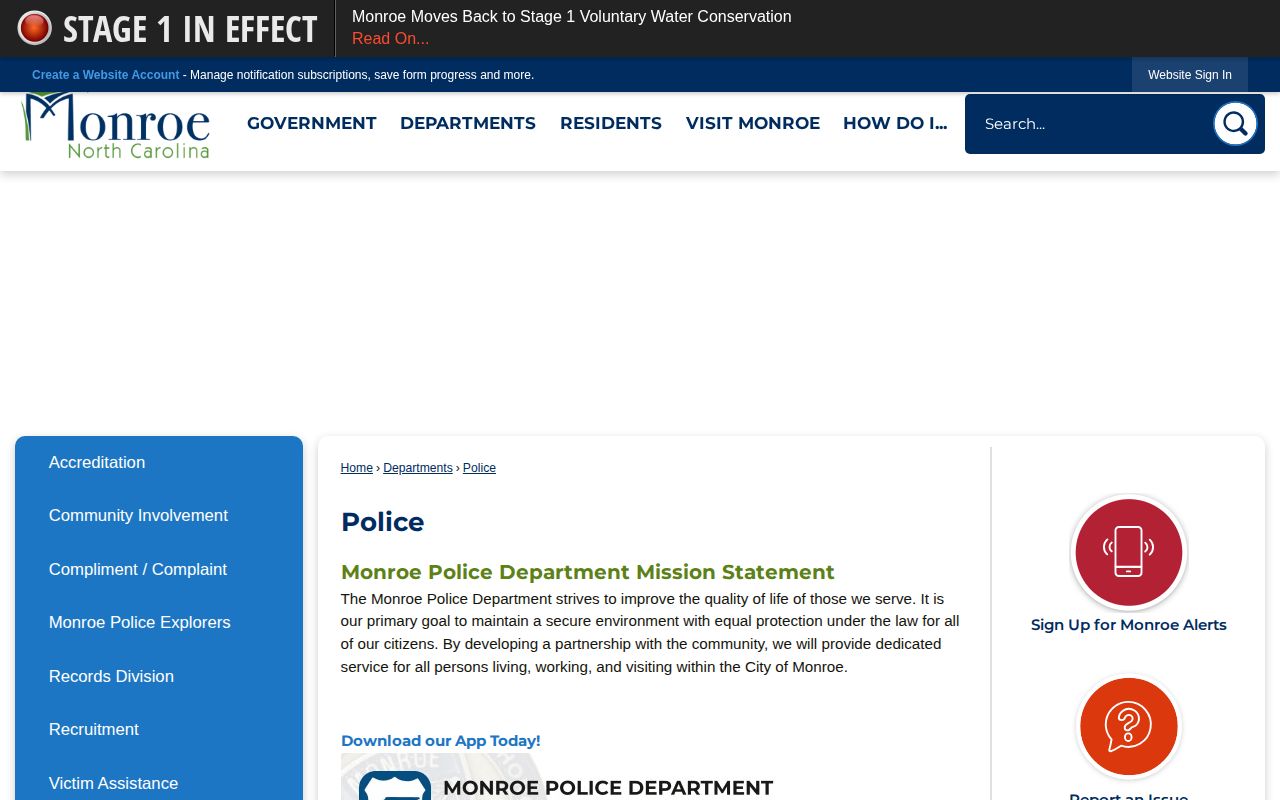Click the Mission Statement heading text
The height and width of the screenshot is (800, 1280).
[x=588, y=572]
